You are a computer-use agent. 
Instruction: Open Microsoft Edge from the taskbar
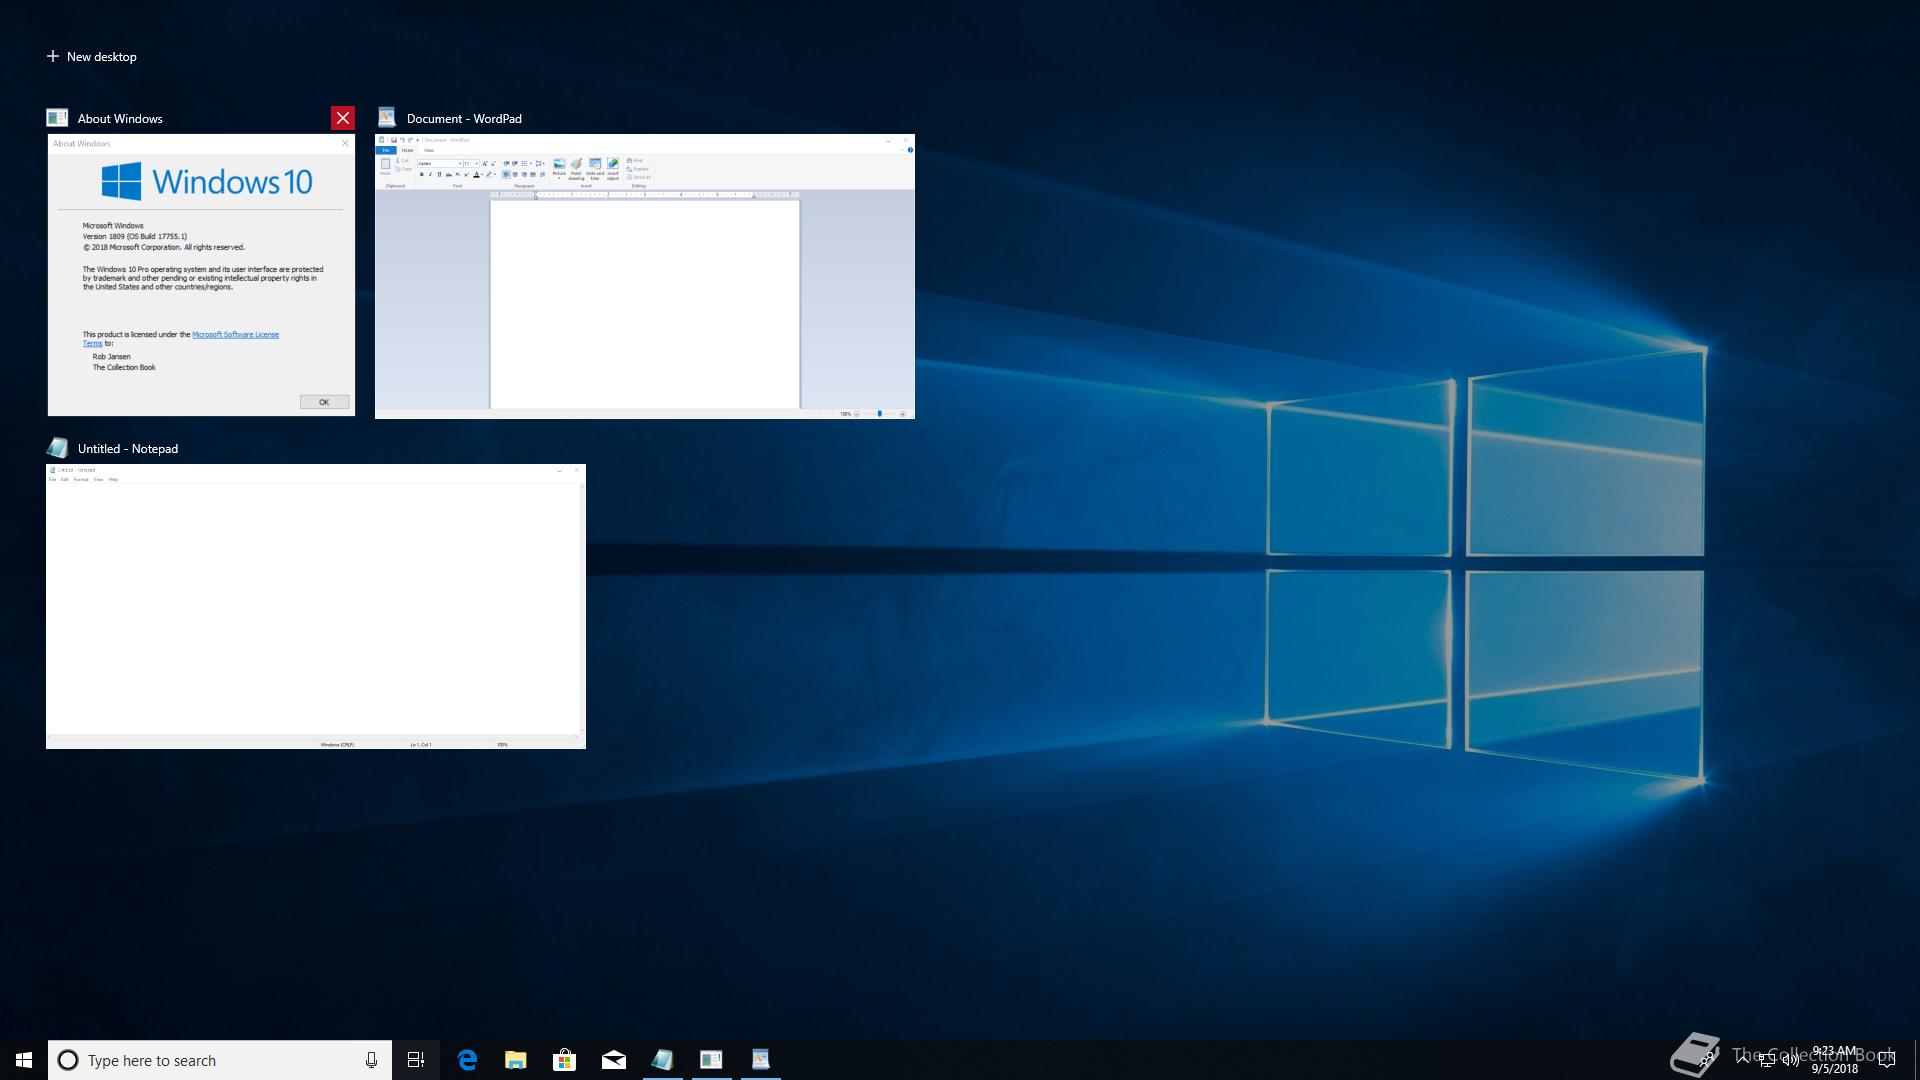tap(467, 1060)
